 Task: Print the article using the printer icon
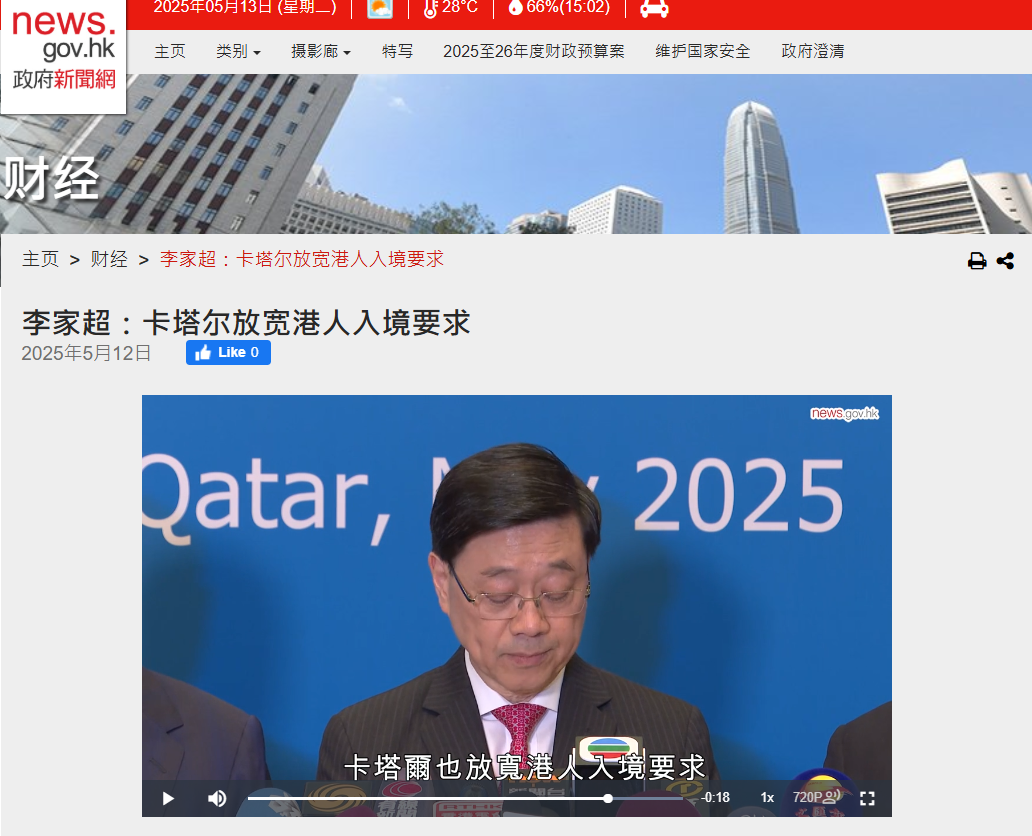click(977, 261)
